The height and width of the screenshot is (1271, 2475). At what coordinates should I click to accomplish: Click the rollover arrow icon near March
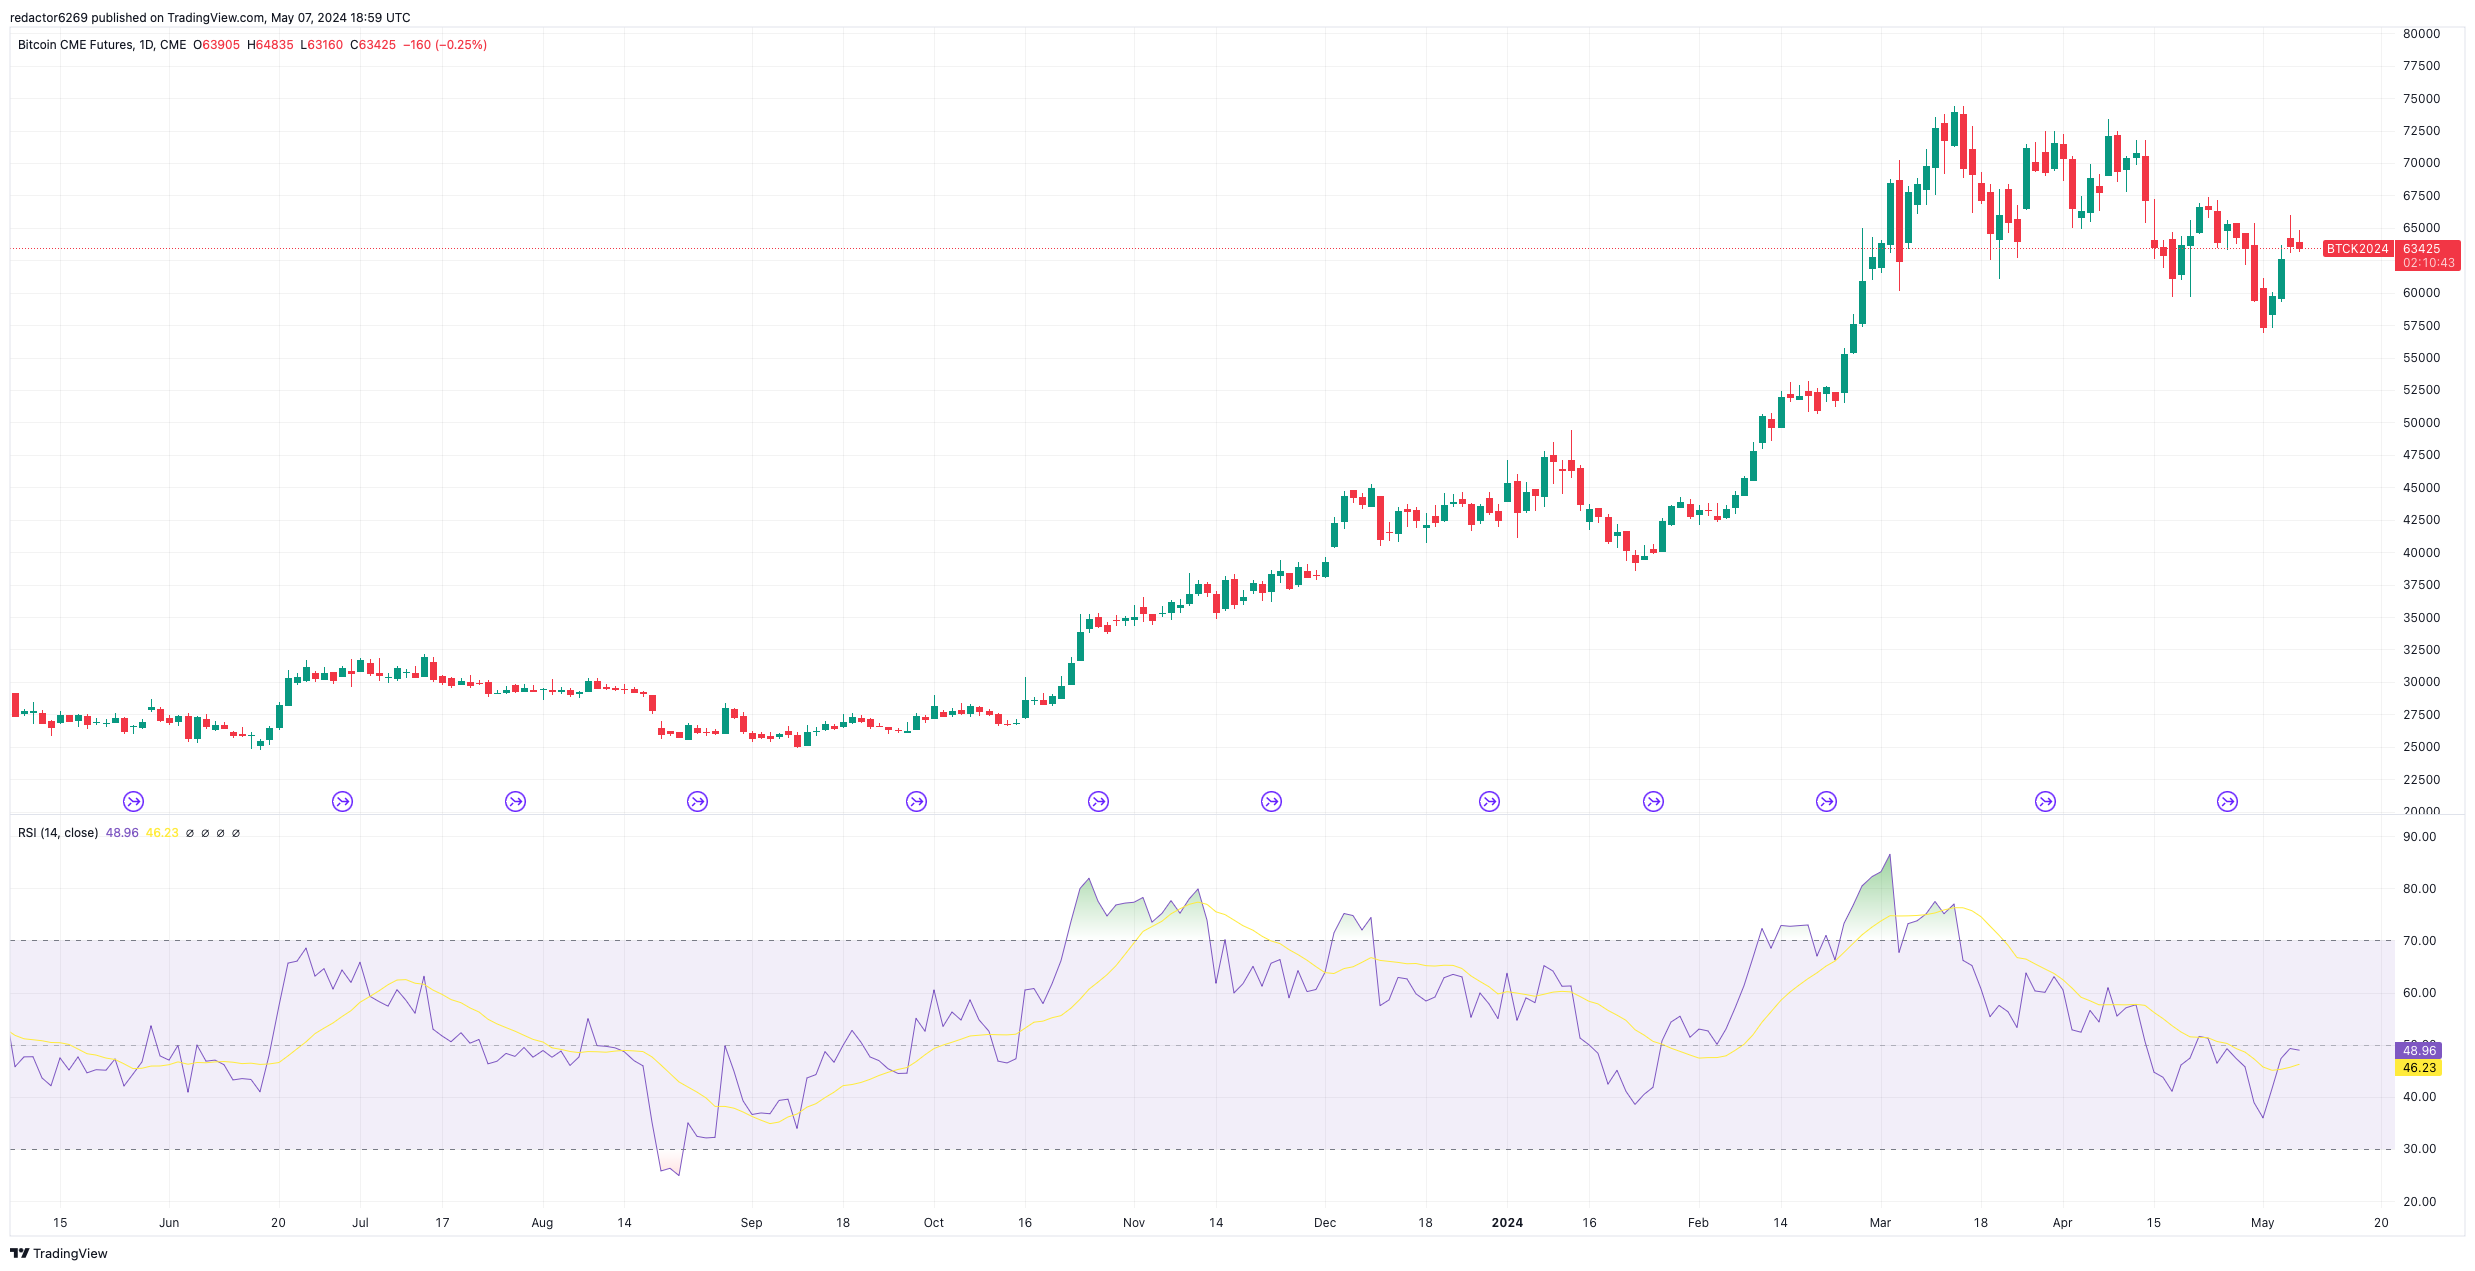pos(1827,800)
